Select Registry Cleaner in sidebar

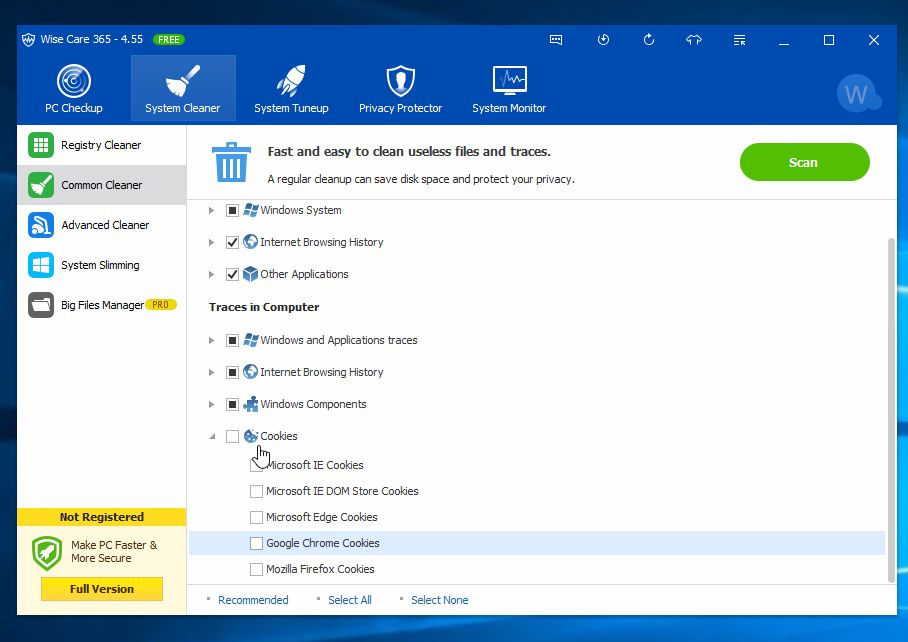(102, 145)
